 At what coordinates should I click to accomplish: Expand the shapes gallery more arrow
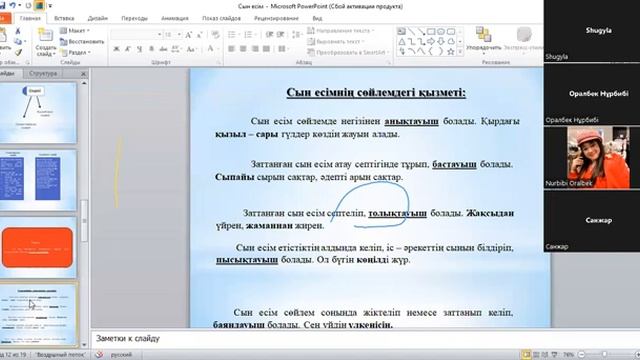[x=460, y=52]
